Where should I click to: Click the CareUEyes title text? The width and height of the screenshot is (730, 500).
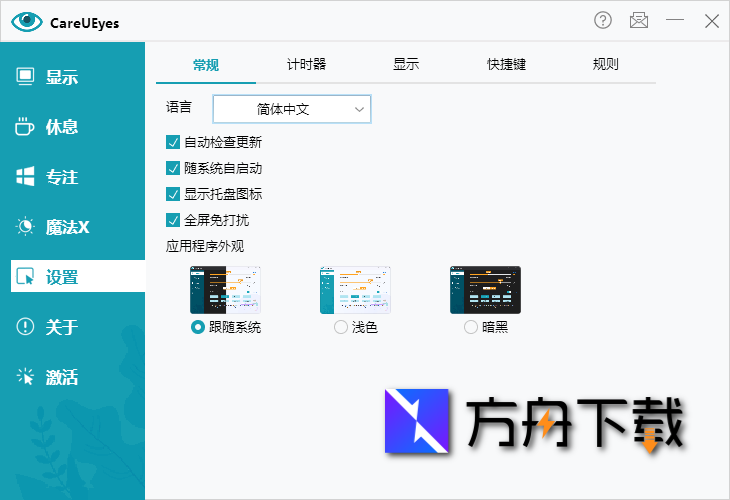(85, 23)
